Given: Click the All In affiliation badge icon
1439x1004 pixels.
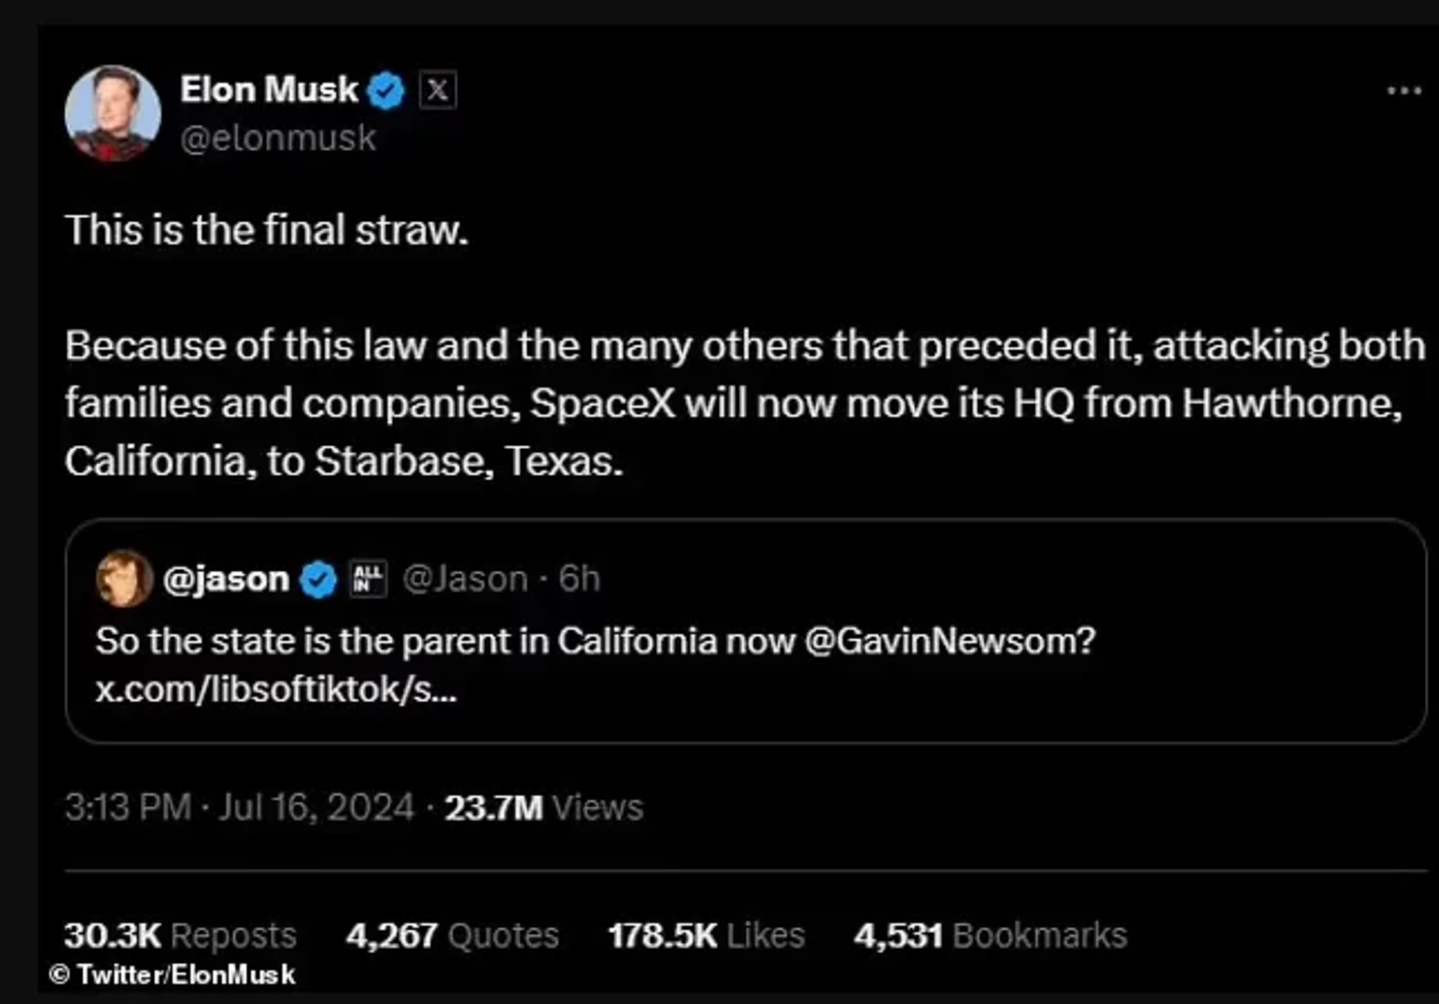Looking at the screenshot, I should 368,578.
